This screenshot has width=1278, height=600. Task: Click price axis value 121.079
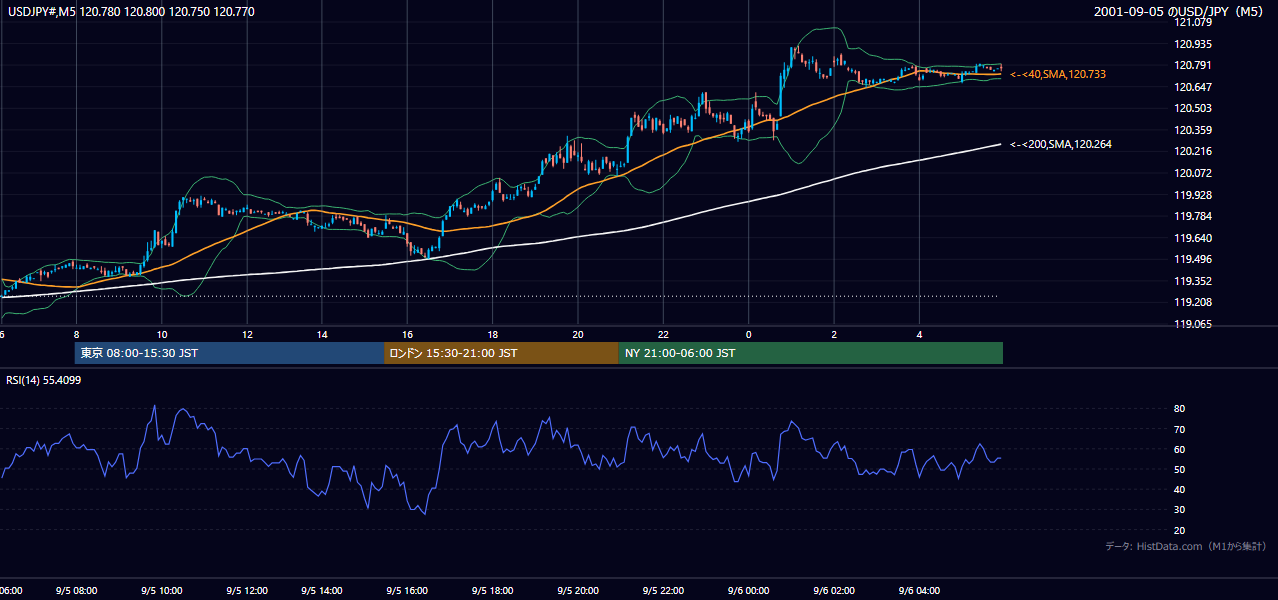click(1194, 22)
